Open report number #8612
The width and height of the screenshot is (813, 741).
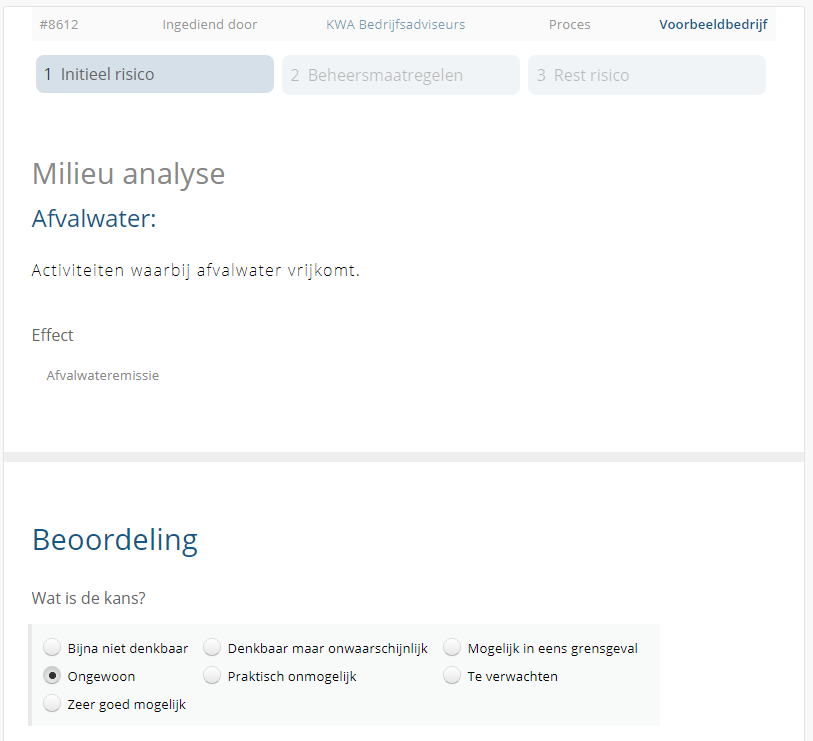tap(59, 24)
